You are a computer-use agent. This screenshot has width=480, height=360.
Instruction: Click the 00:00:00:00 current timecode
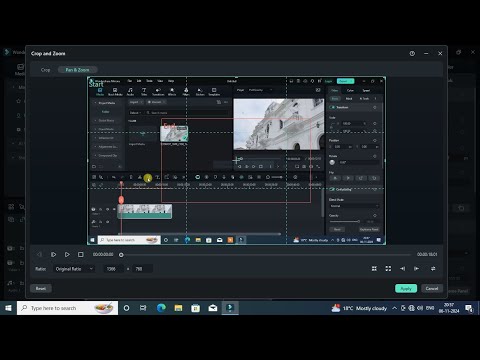click(103, 254)
